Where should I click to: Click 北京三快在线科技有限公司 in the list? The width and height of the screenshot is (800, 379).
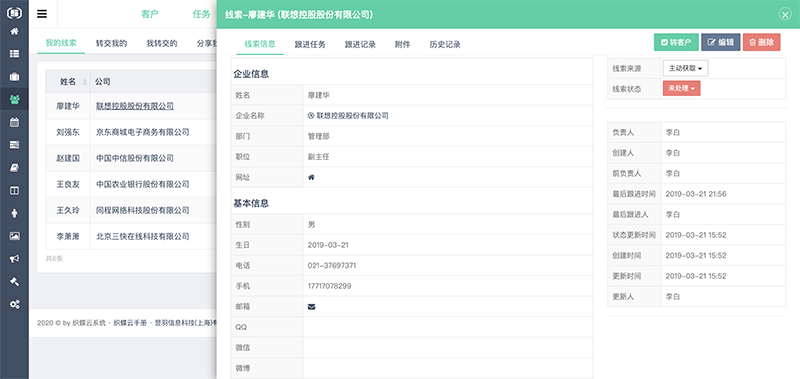(143, 236)
